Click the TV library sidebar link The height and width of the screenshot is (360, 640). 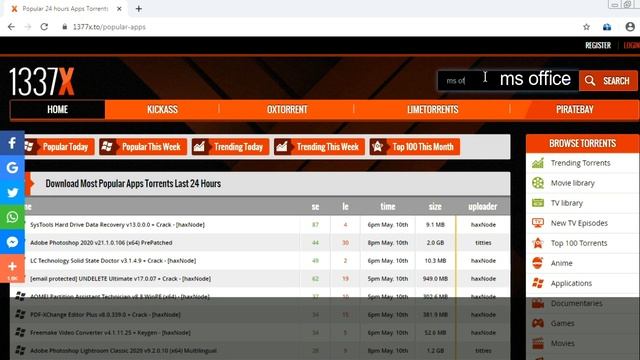[567, 203]
